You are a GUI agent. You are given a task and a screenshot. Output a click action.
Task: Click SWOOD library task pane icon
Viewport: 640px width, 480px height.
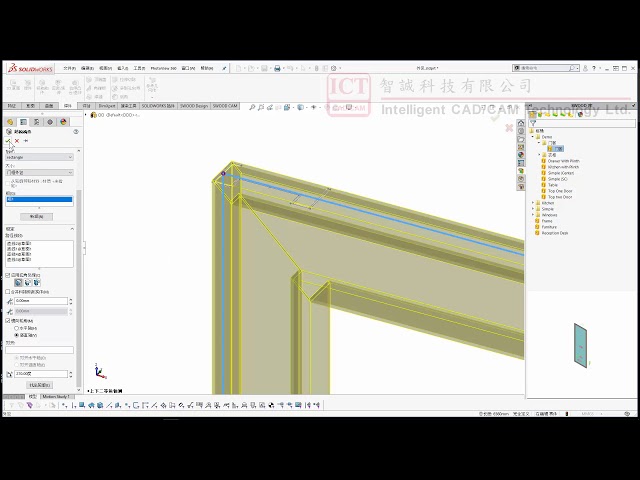[521, 171]
